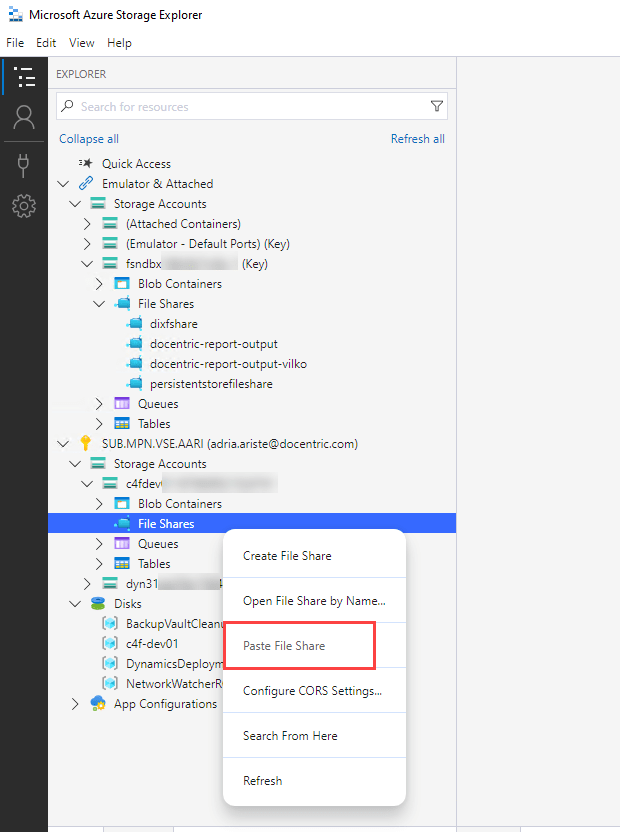This screenshot has height=832, width=620.
Task: Open the File menu
Action: pos(15,42)
